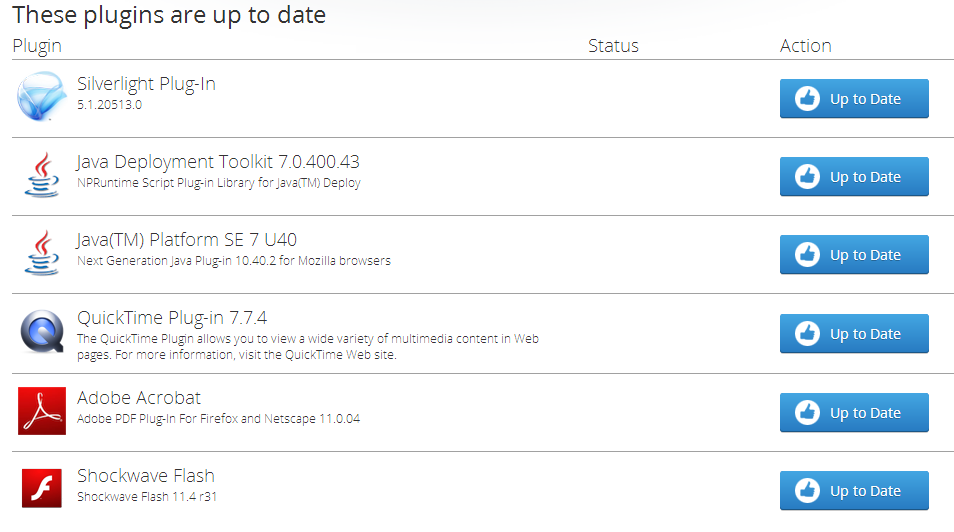
Task: Click the Adobe Acrobat PDF icon
Action: point(41,410)
